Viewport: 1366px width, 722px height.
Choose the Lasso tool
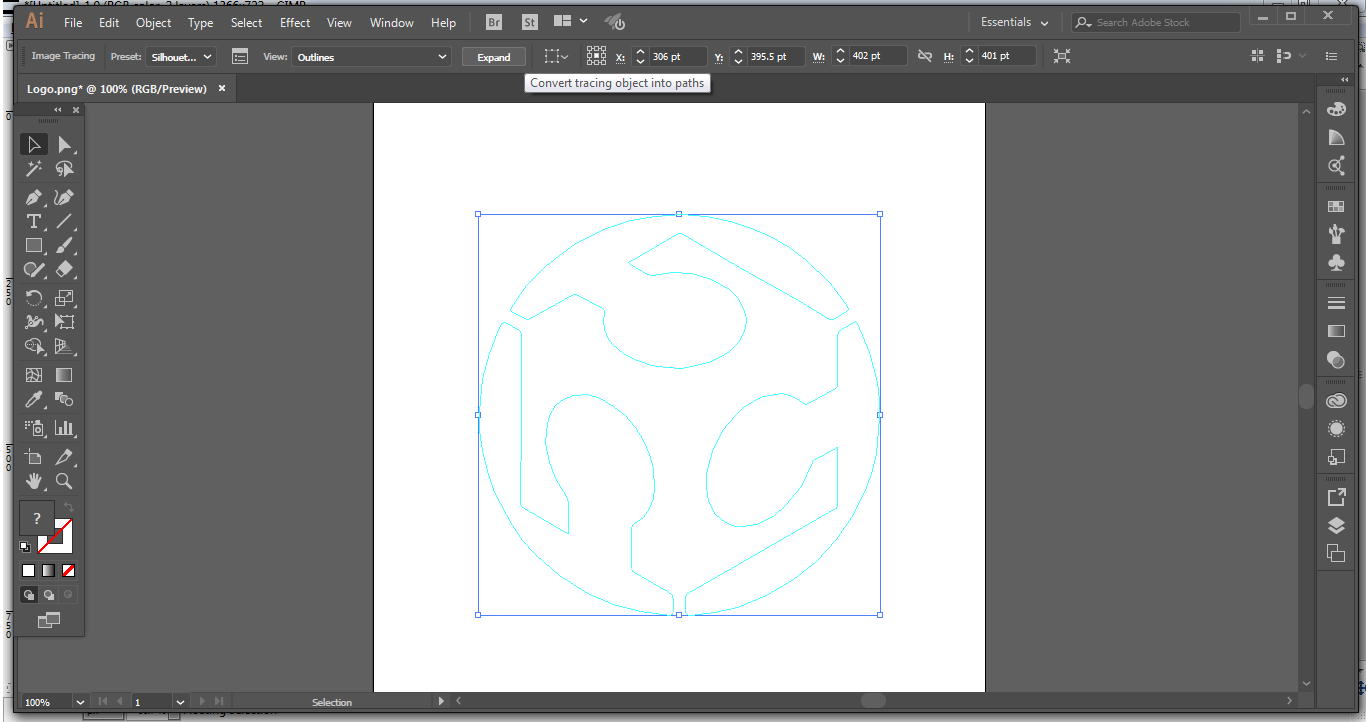coord(64,169)
